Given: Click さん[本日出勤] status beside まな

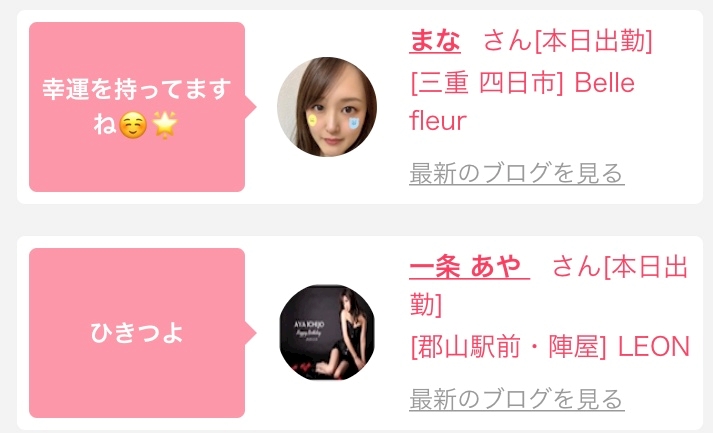Looking at the screenshot, I should (x=567, y=40).
